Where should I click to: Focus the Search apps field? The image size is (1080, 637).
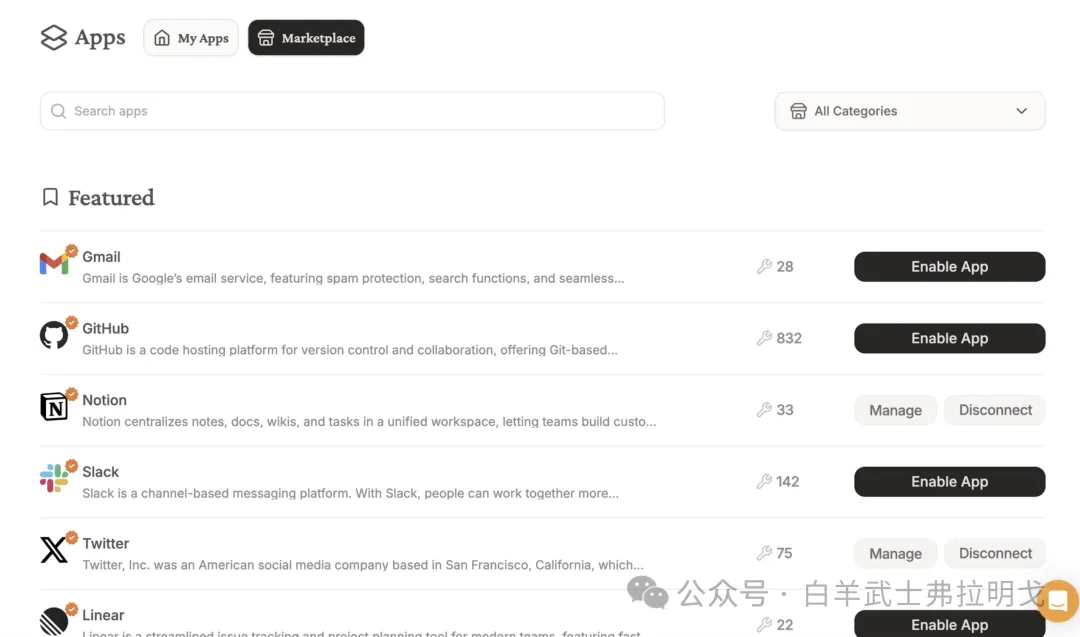tap(352, 111)
